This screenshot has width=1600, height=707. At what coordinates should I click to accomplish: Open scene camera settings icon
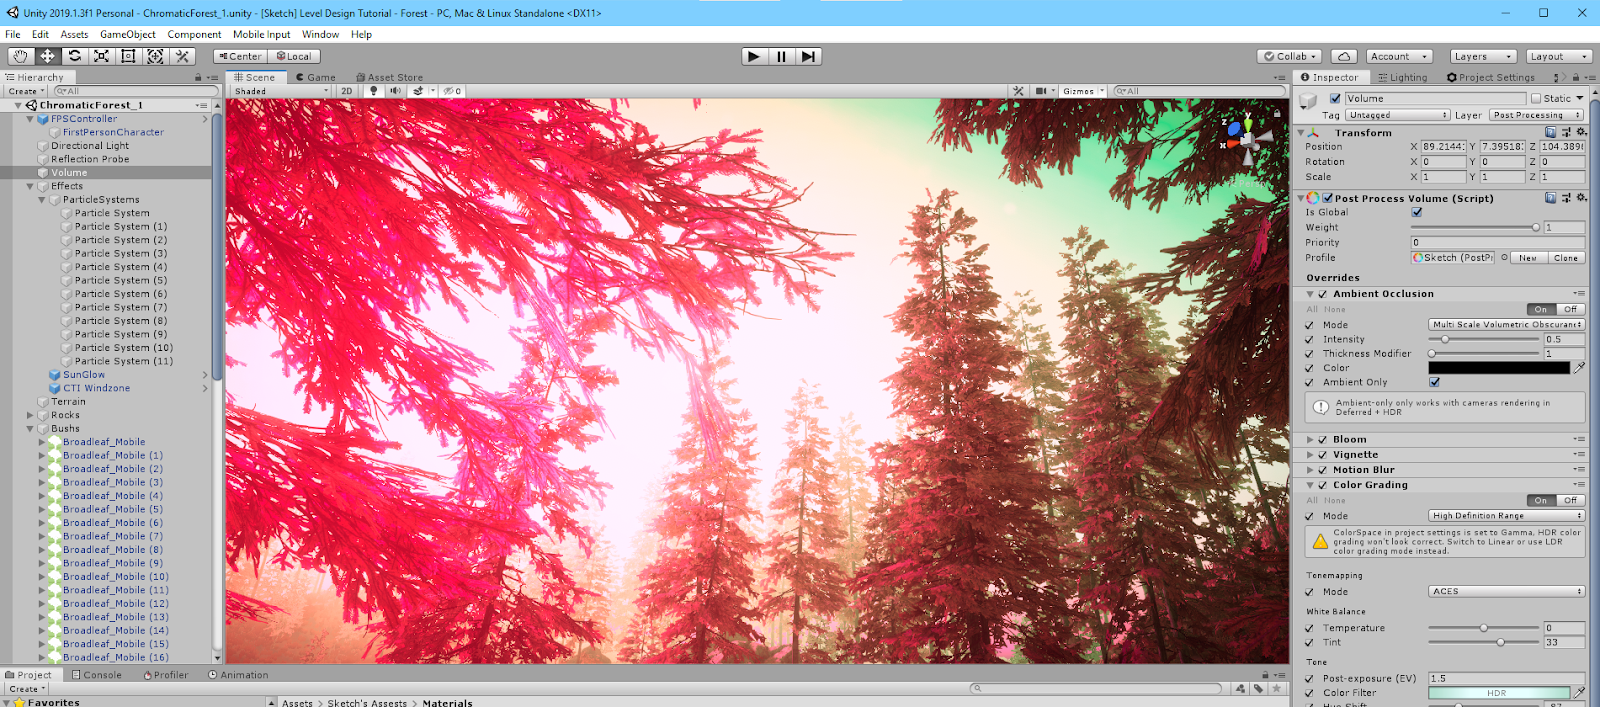point(1041,91)
